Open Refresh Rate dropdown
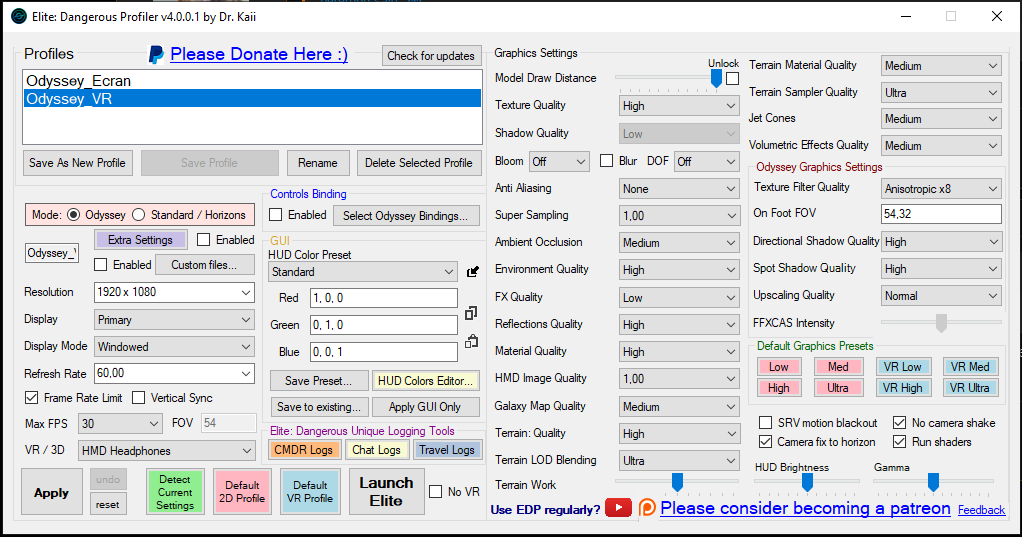1022x537 pixels. (174, 373)
